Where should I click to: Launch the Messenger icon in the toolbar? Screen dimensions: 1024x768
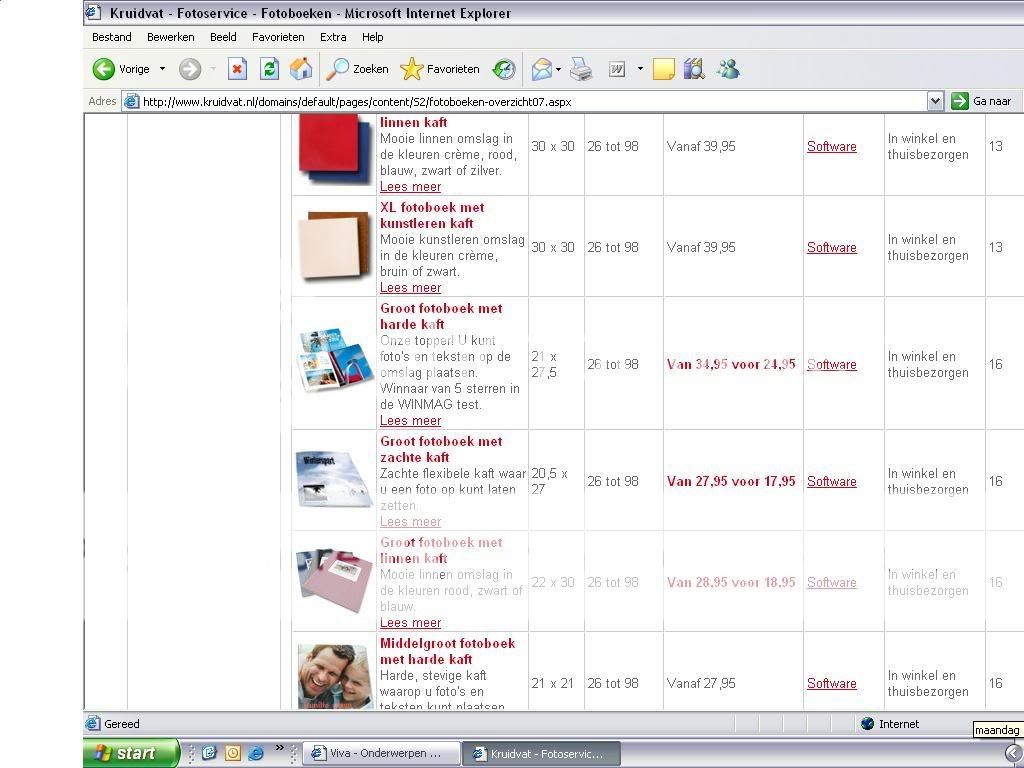(728, 69)
